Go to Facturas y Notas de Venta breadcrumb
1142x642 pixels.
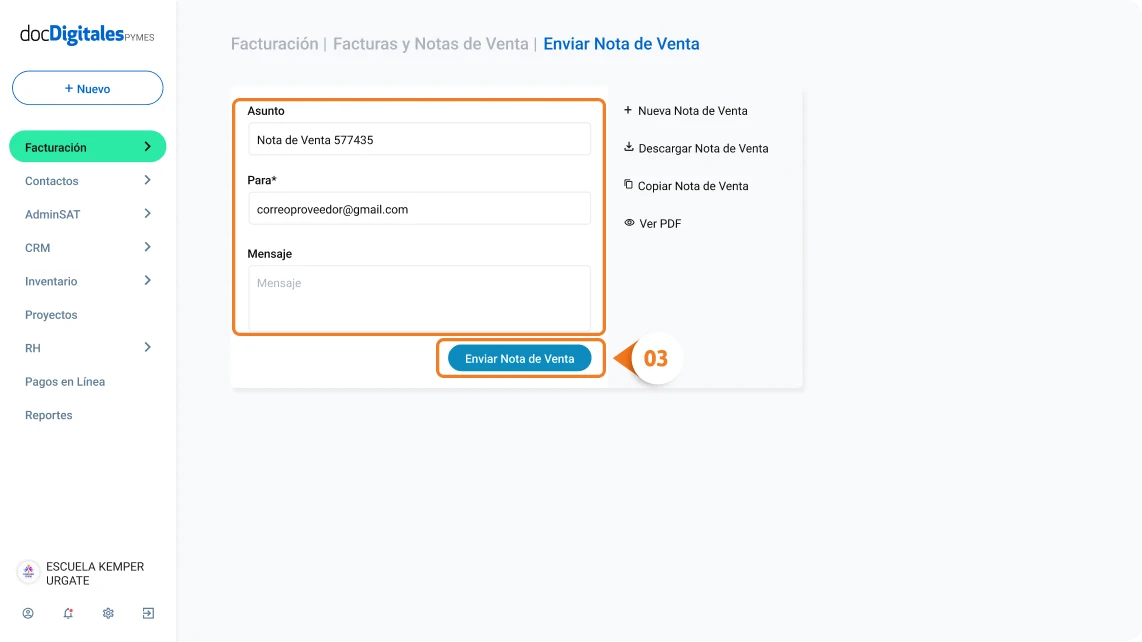coord(430,44)
